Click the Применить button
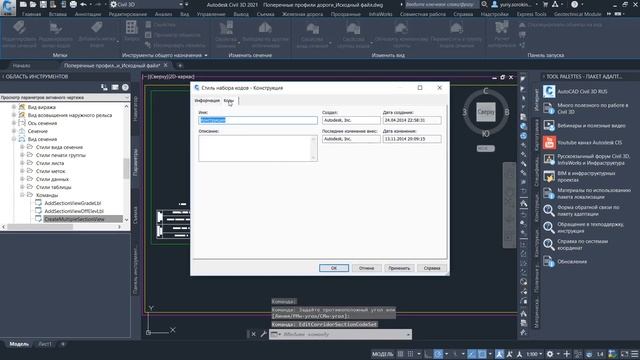640x360 pixels. [x=399, y=268]
